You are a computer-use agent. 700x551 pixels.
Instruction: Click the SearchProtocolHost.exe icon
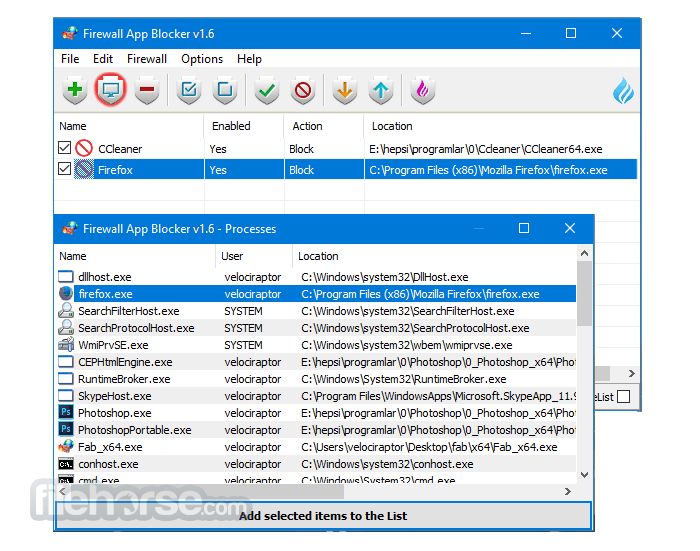(66, 327)
